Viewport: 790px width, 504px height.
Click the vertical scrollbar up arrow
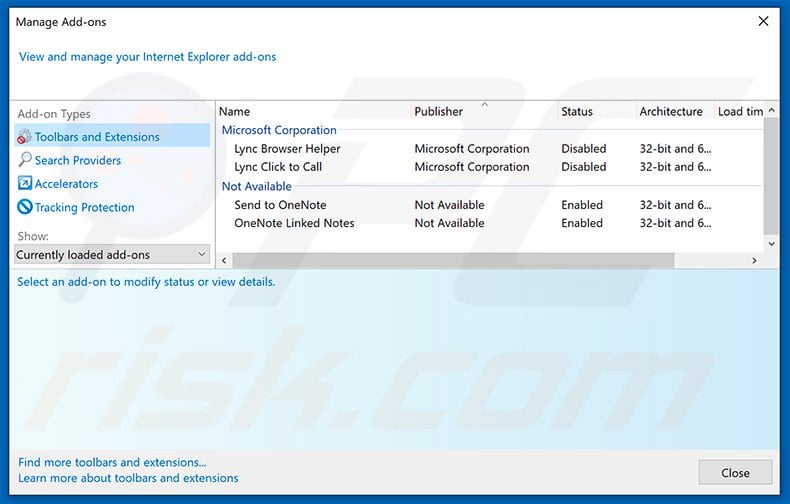[x=771, y=110]
